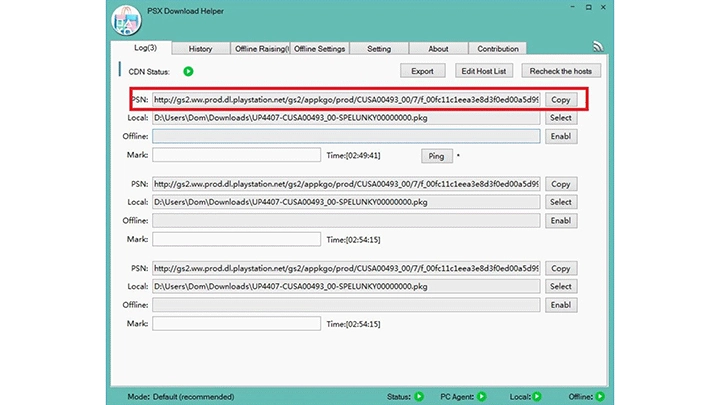Open the Offline Raising tab

tap(261, 49)
